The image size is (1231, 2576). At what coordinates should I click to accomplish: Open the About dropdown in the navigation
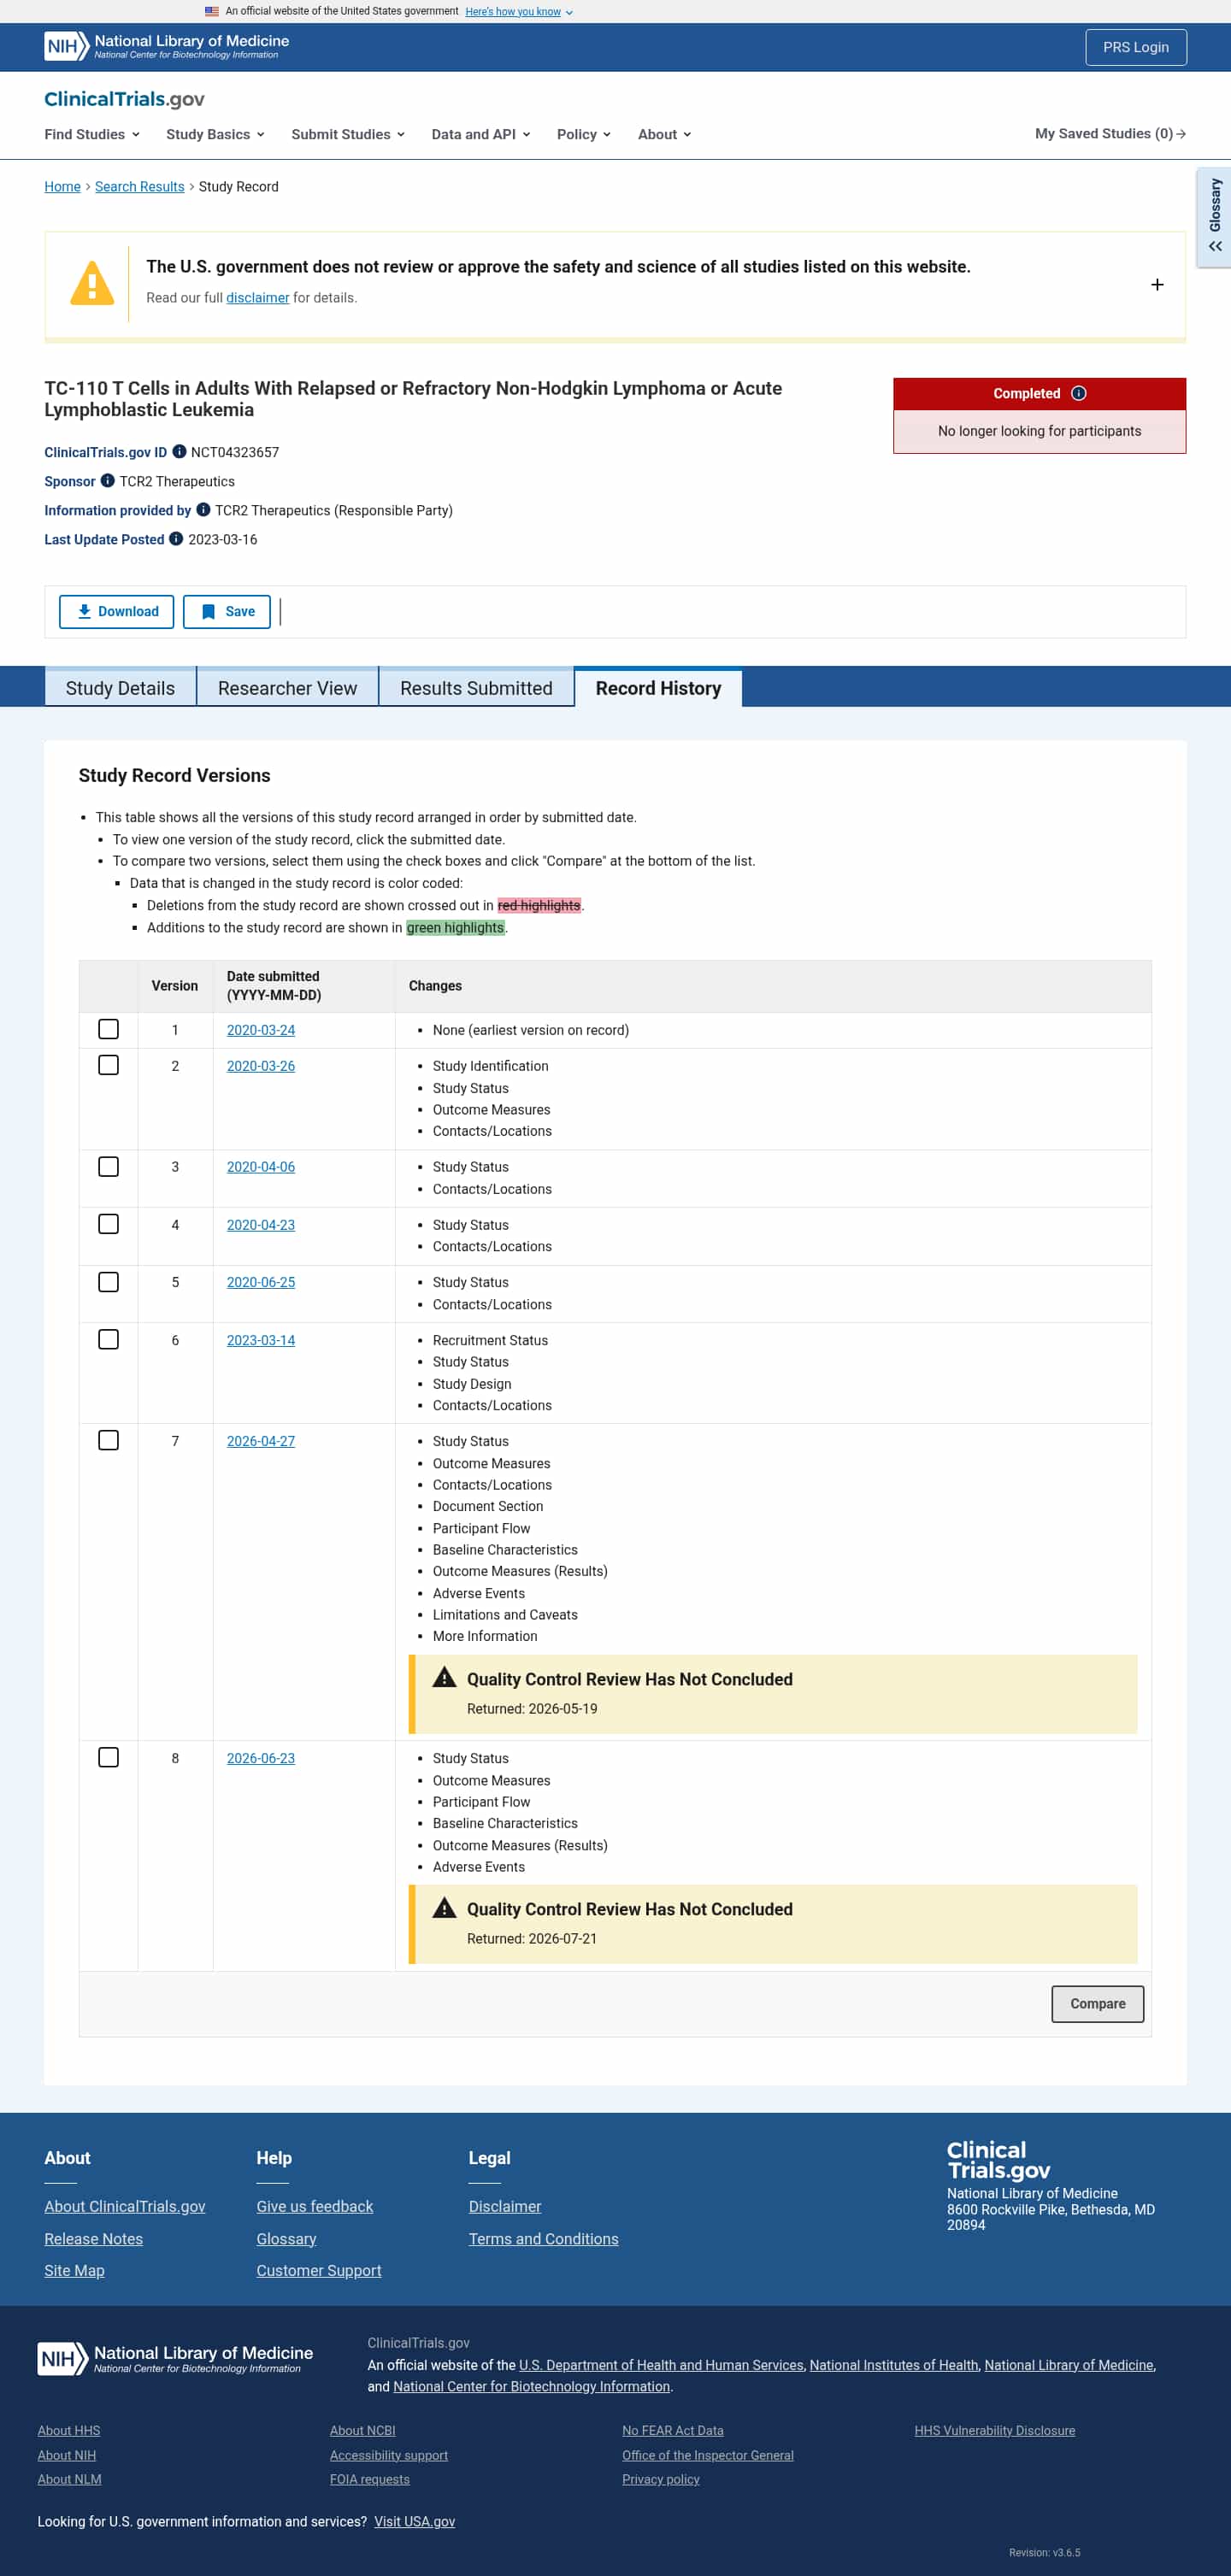point(665,134)
